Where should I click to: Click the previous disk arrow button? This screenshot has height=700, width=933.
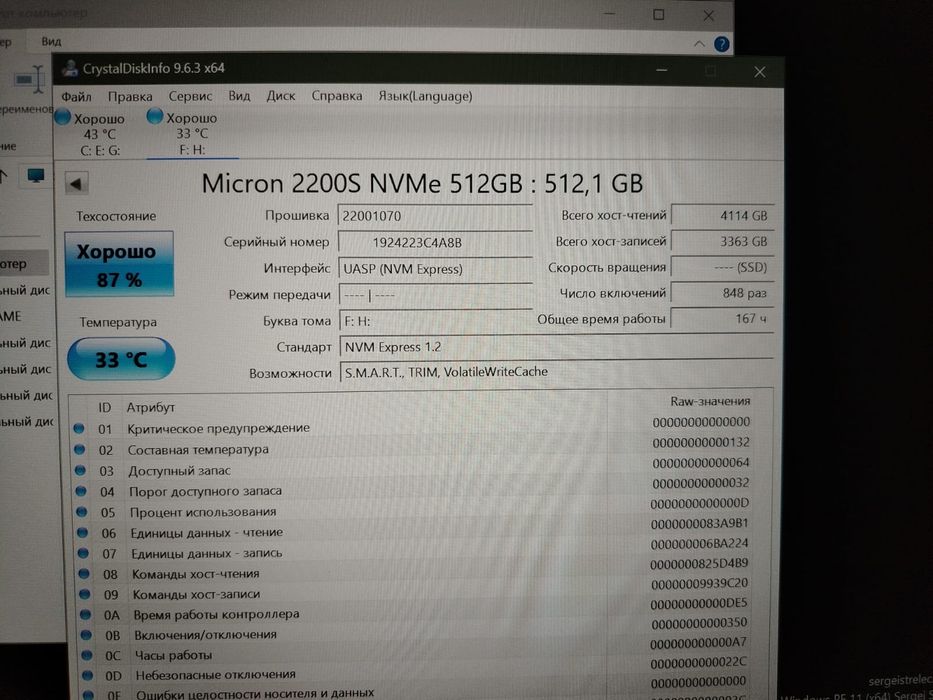click(x=76, y=184)
